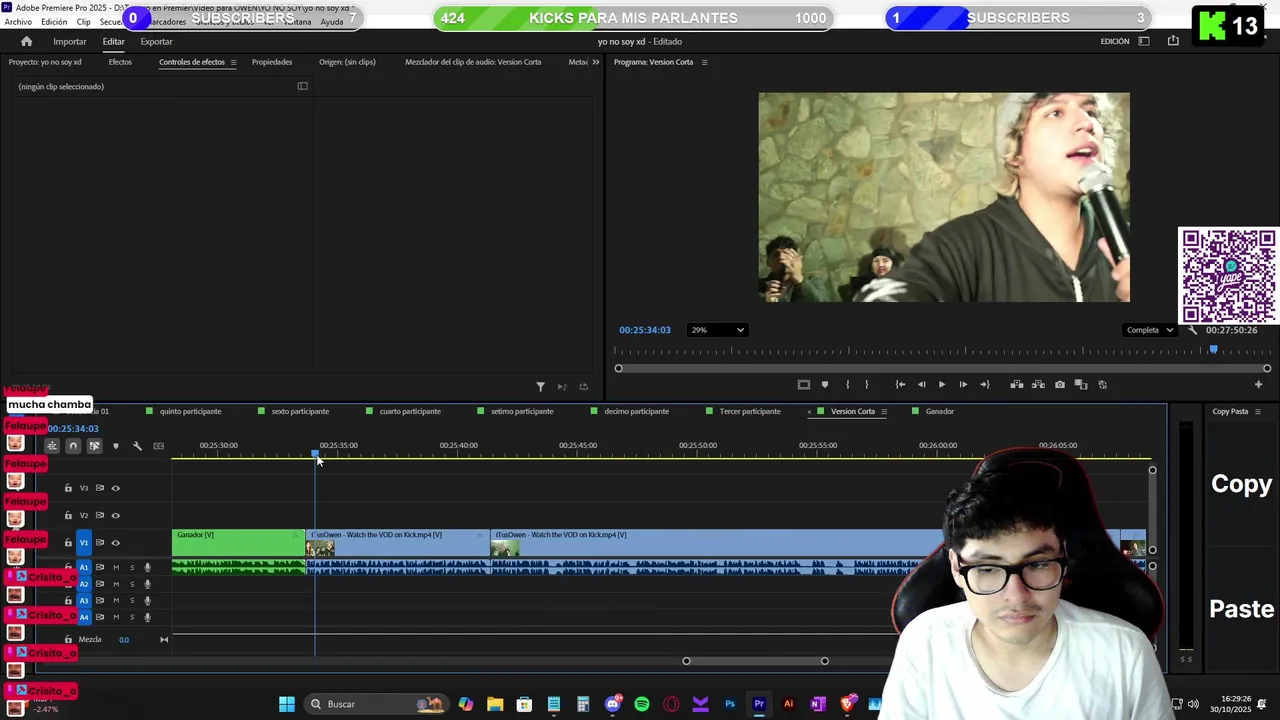Go to the Home screen icon
This screenshot has width=1280, height=720.
(26, 41)
